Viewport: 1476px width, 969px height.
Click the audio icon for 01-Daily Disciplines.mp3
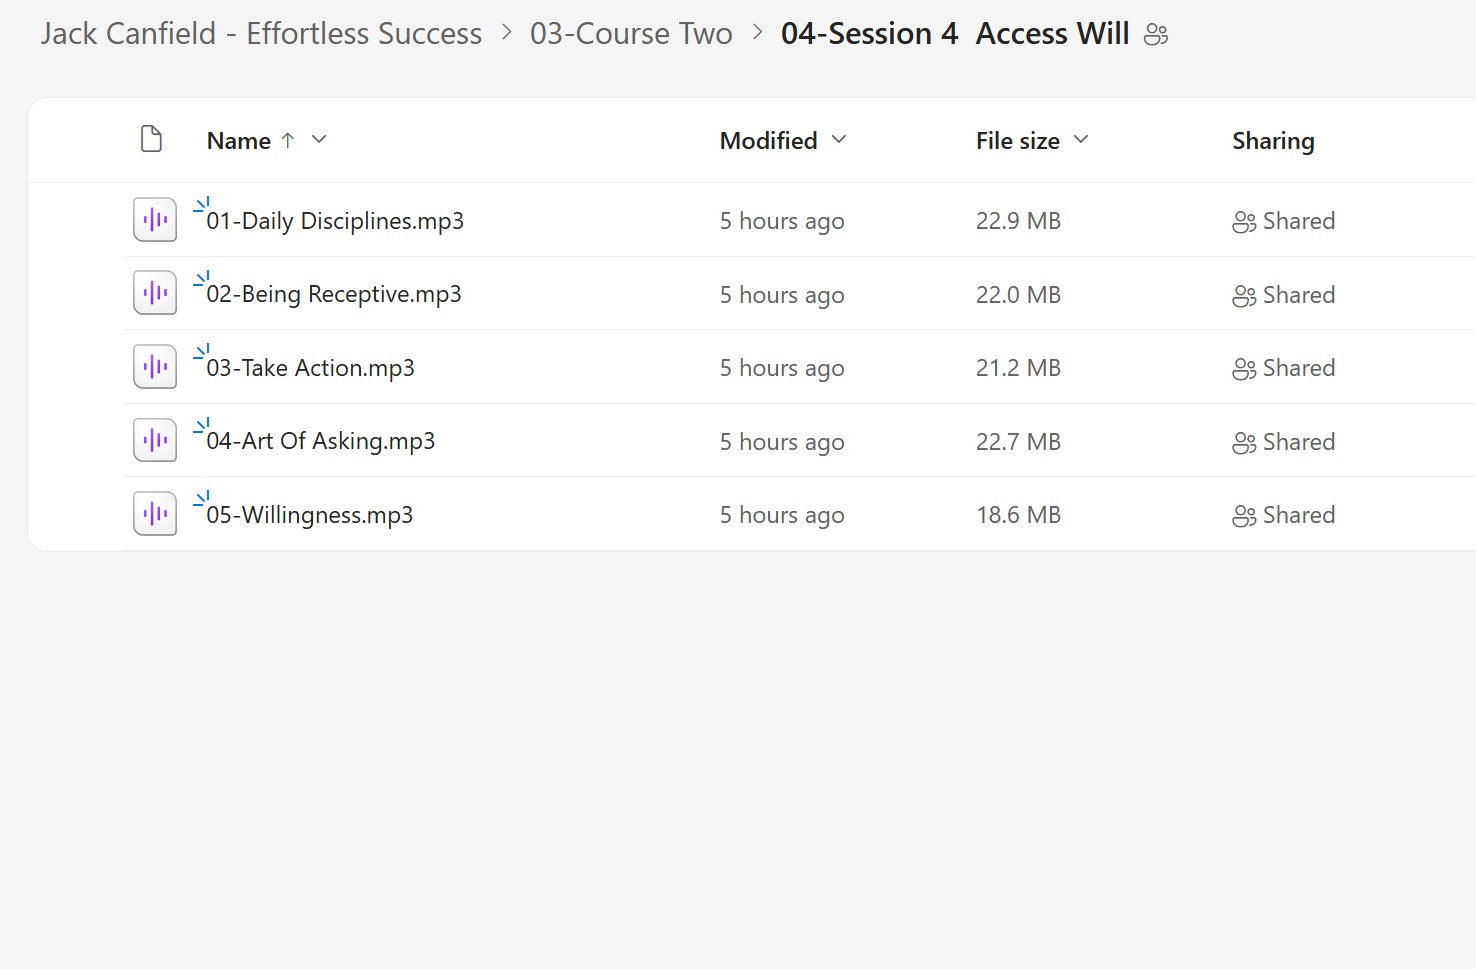point(154,219)
